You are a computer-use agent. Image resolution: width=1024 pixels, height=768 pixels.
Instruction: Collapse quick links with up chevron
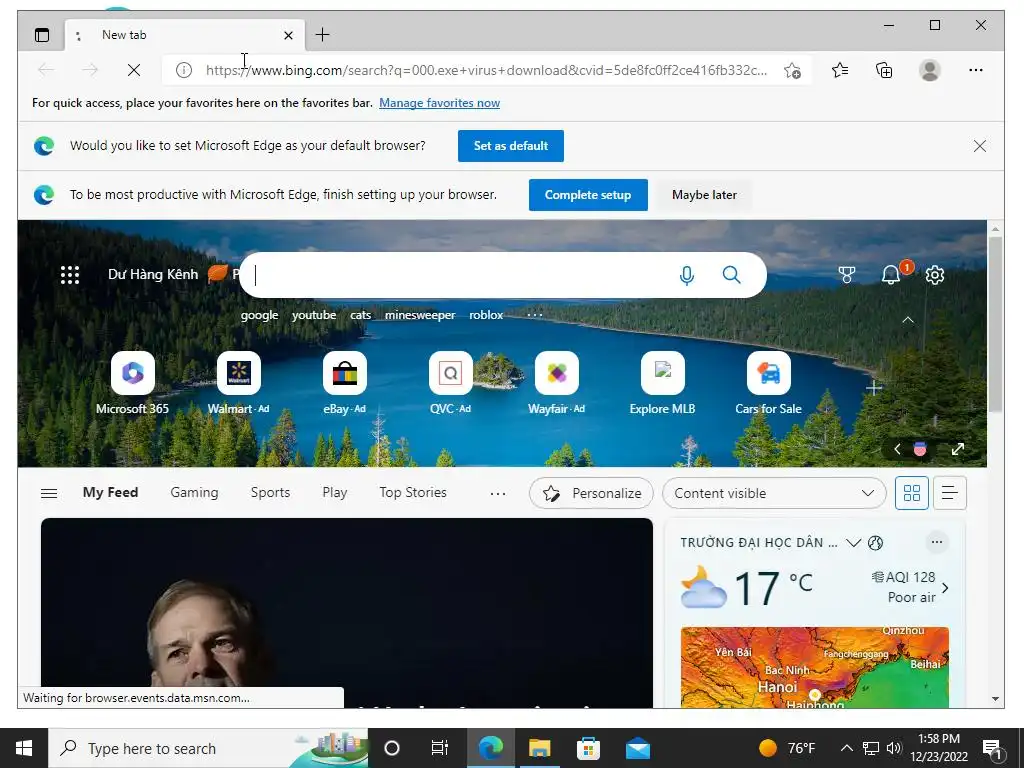pyautogui.click(x=908, y=320)
